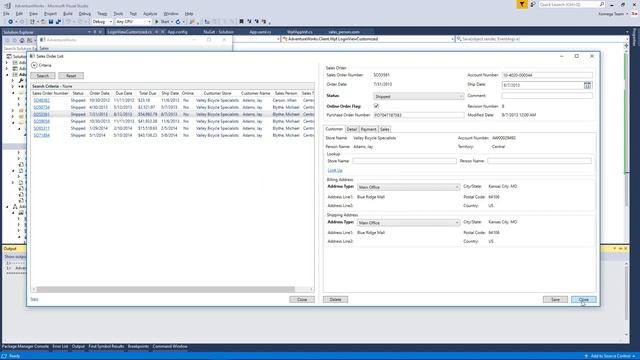640x360 pixels.
Task: Switch to the Error List bottom tab
Action: pyautogui.click(x=60, y=347)
